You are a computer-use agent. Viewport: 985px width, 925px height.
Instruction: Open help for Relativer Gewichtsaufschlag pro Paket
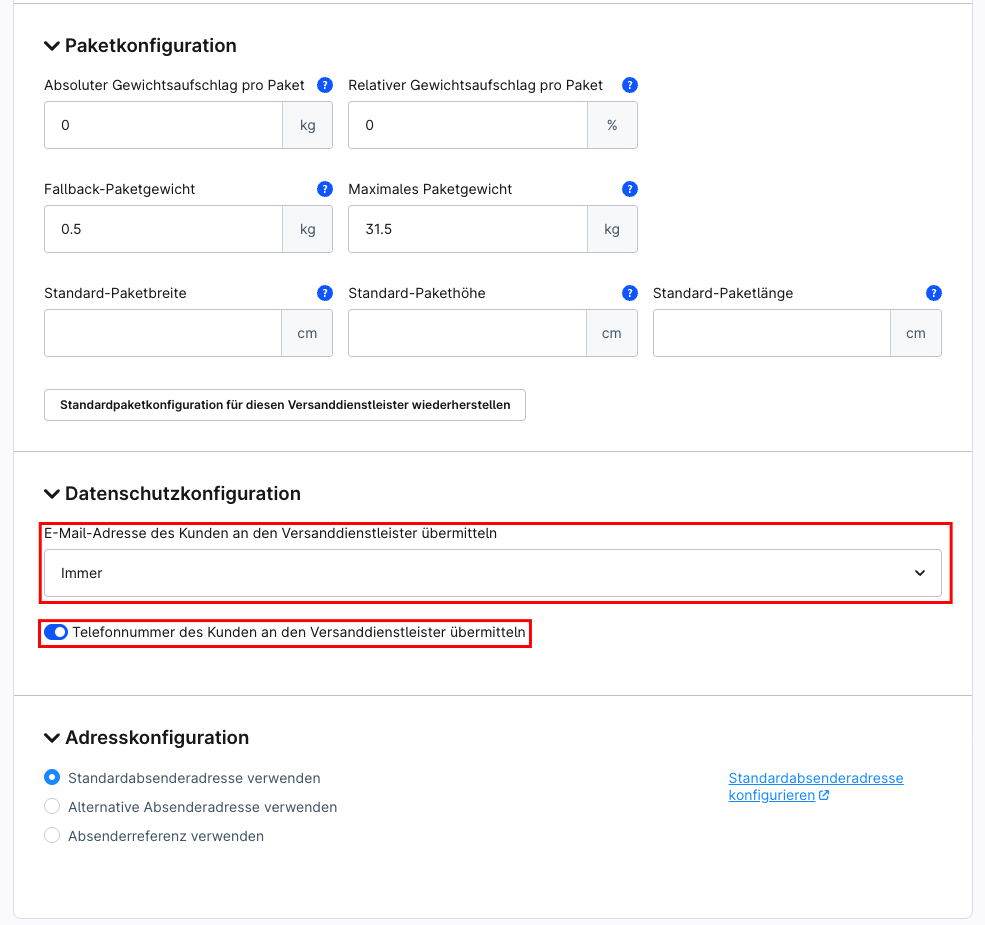(x=629, y=85)
